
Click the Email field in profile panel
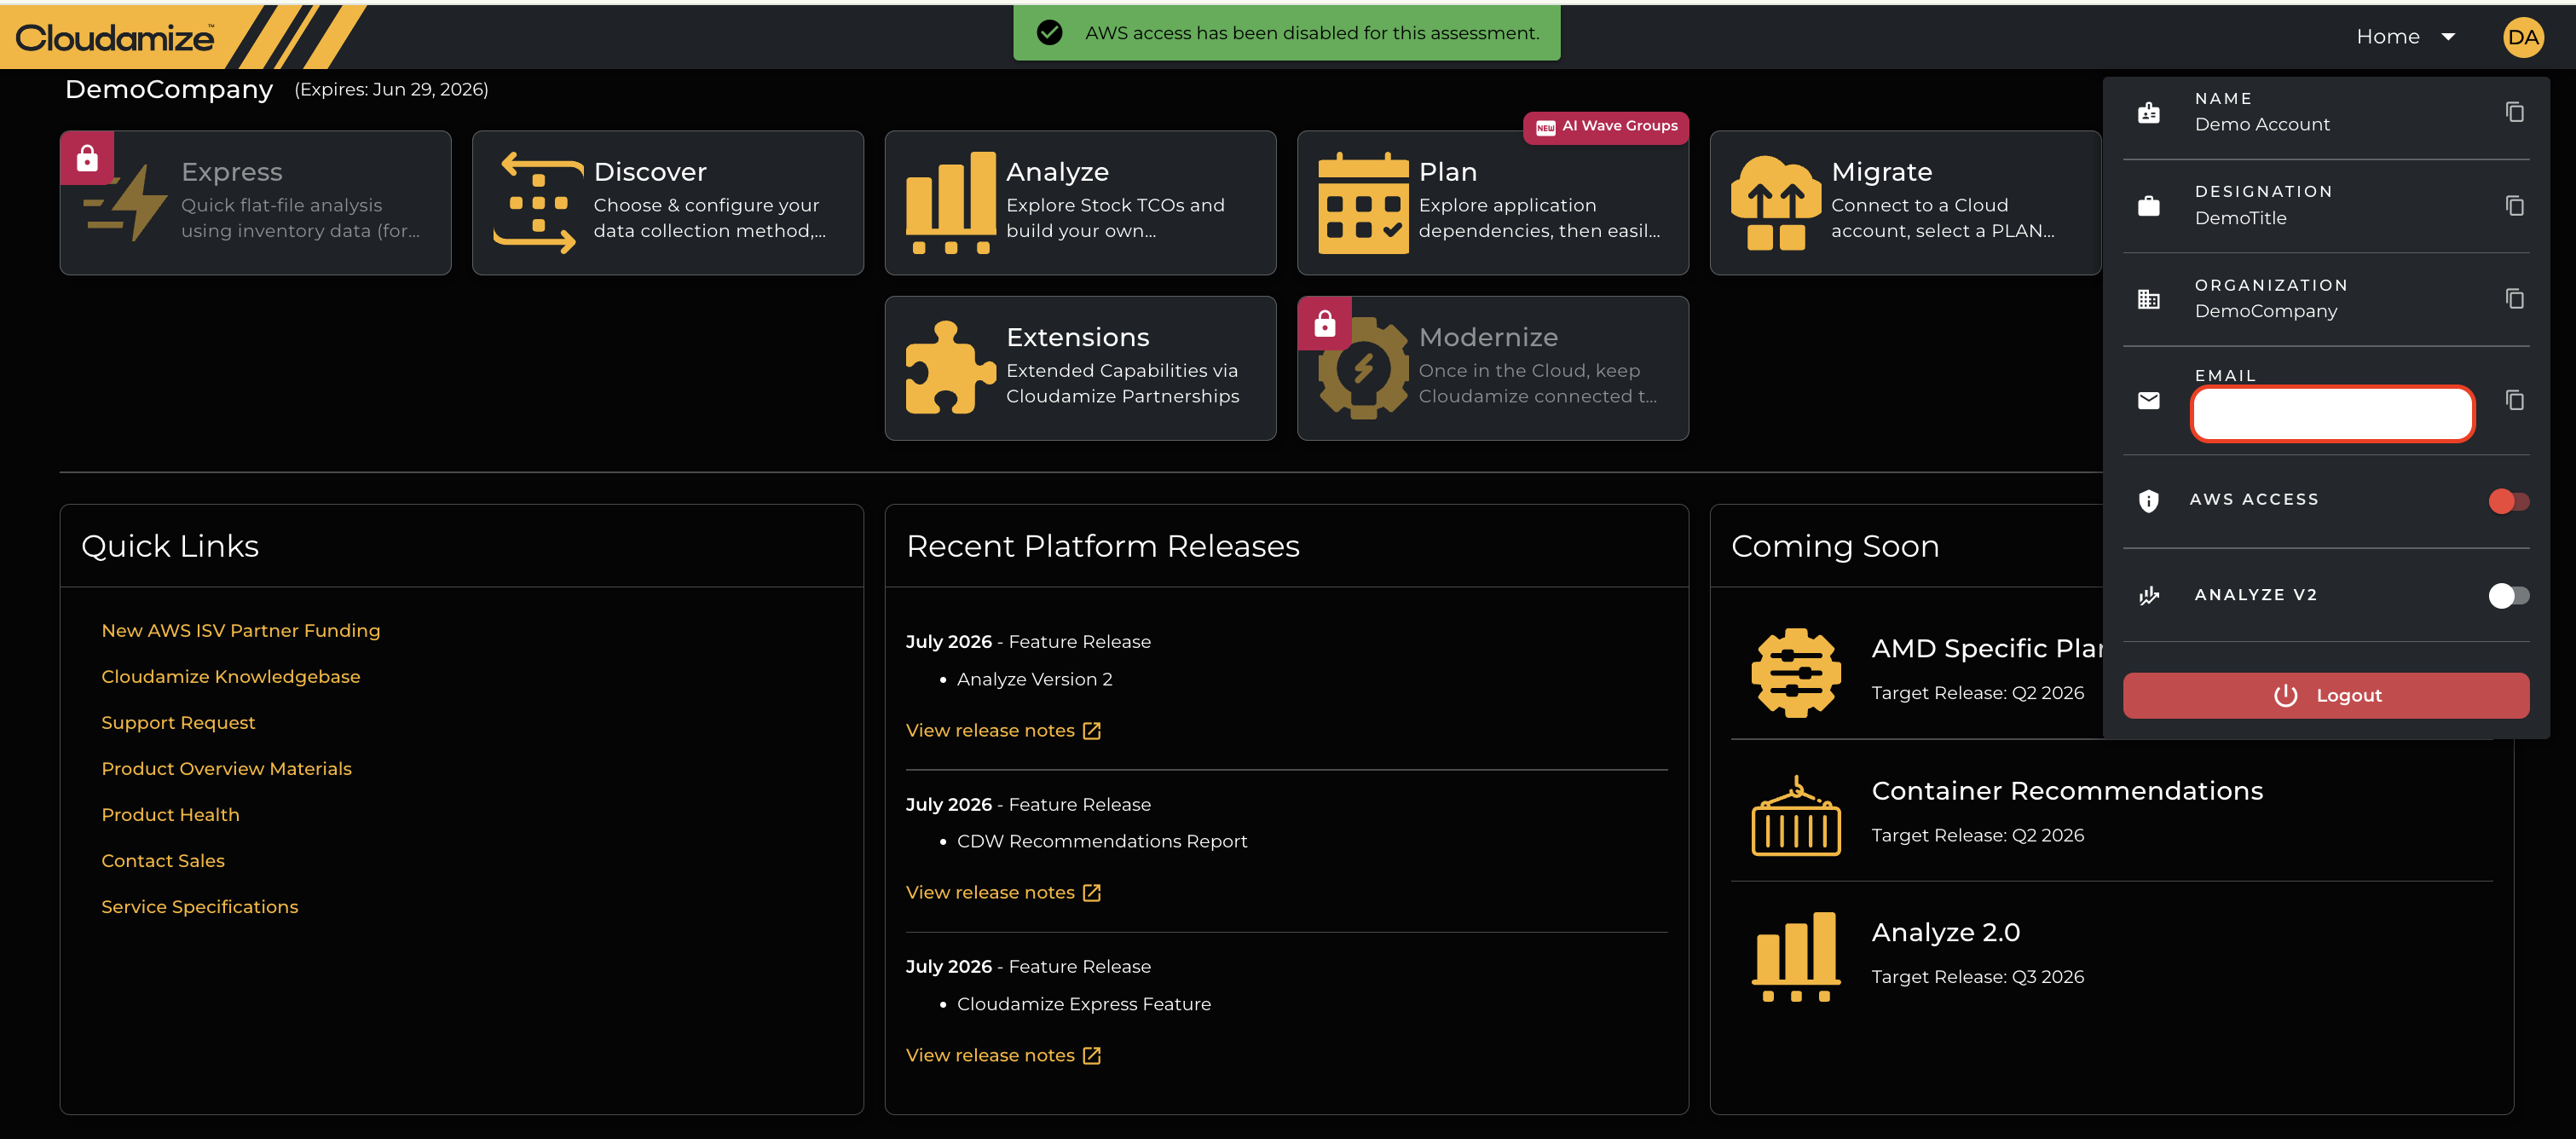2332,413
